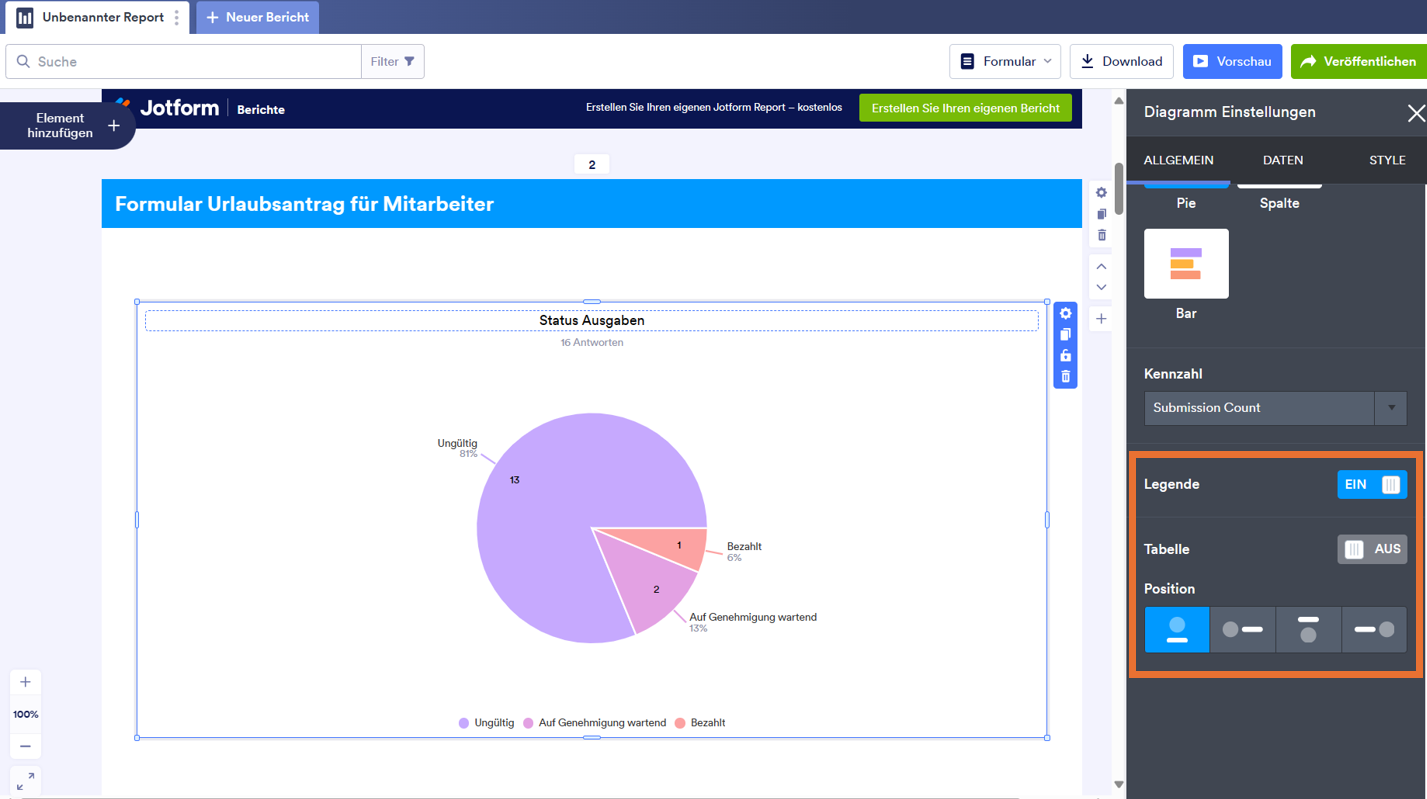
Task: Click the 16 Antworten subtitle
Action: [592, 343]
